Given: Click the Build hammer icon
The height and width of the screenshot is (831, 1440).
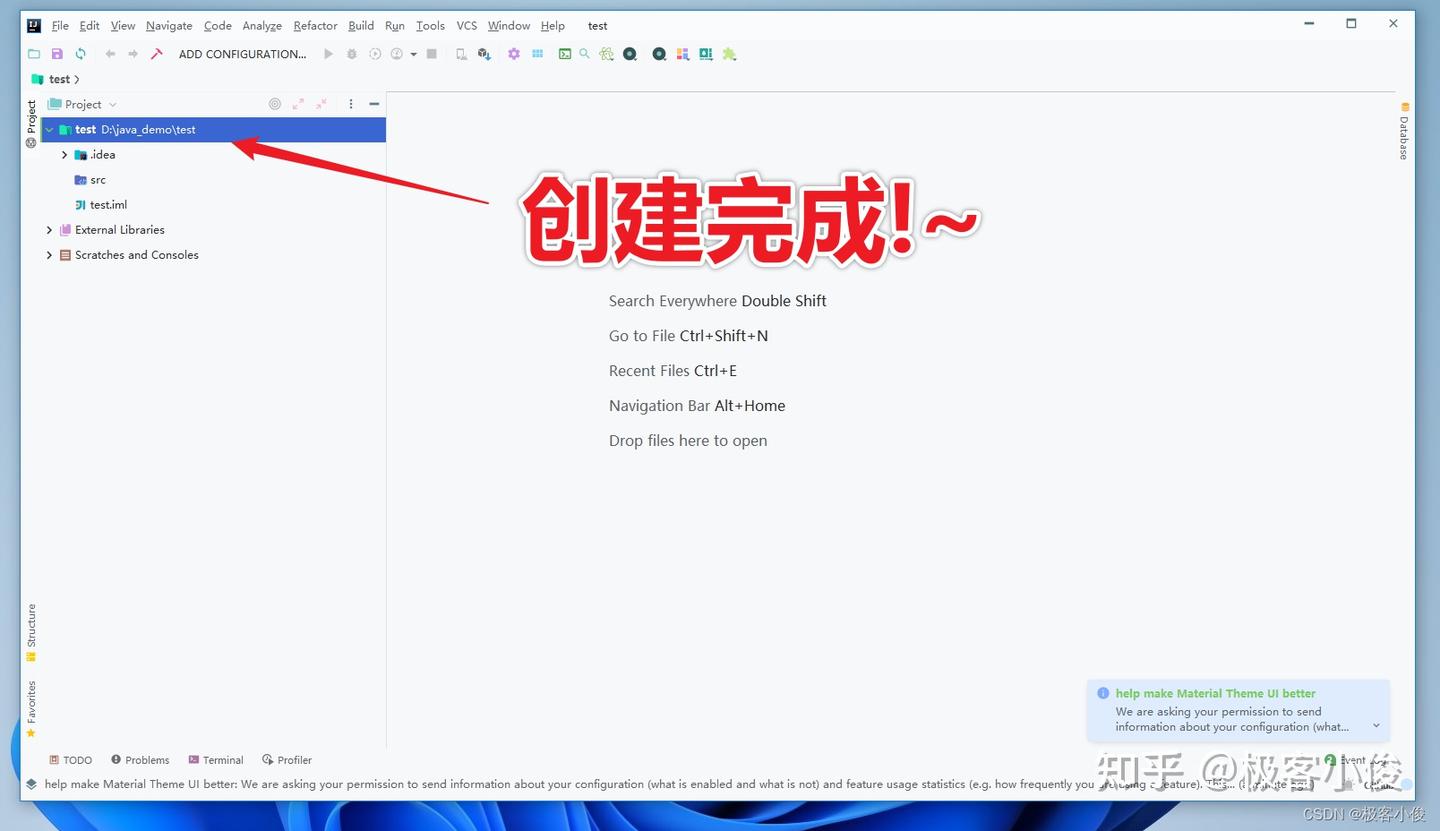Looking at the screenshot, I should tap(156, 54).
